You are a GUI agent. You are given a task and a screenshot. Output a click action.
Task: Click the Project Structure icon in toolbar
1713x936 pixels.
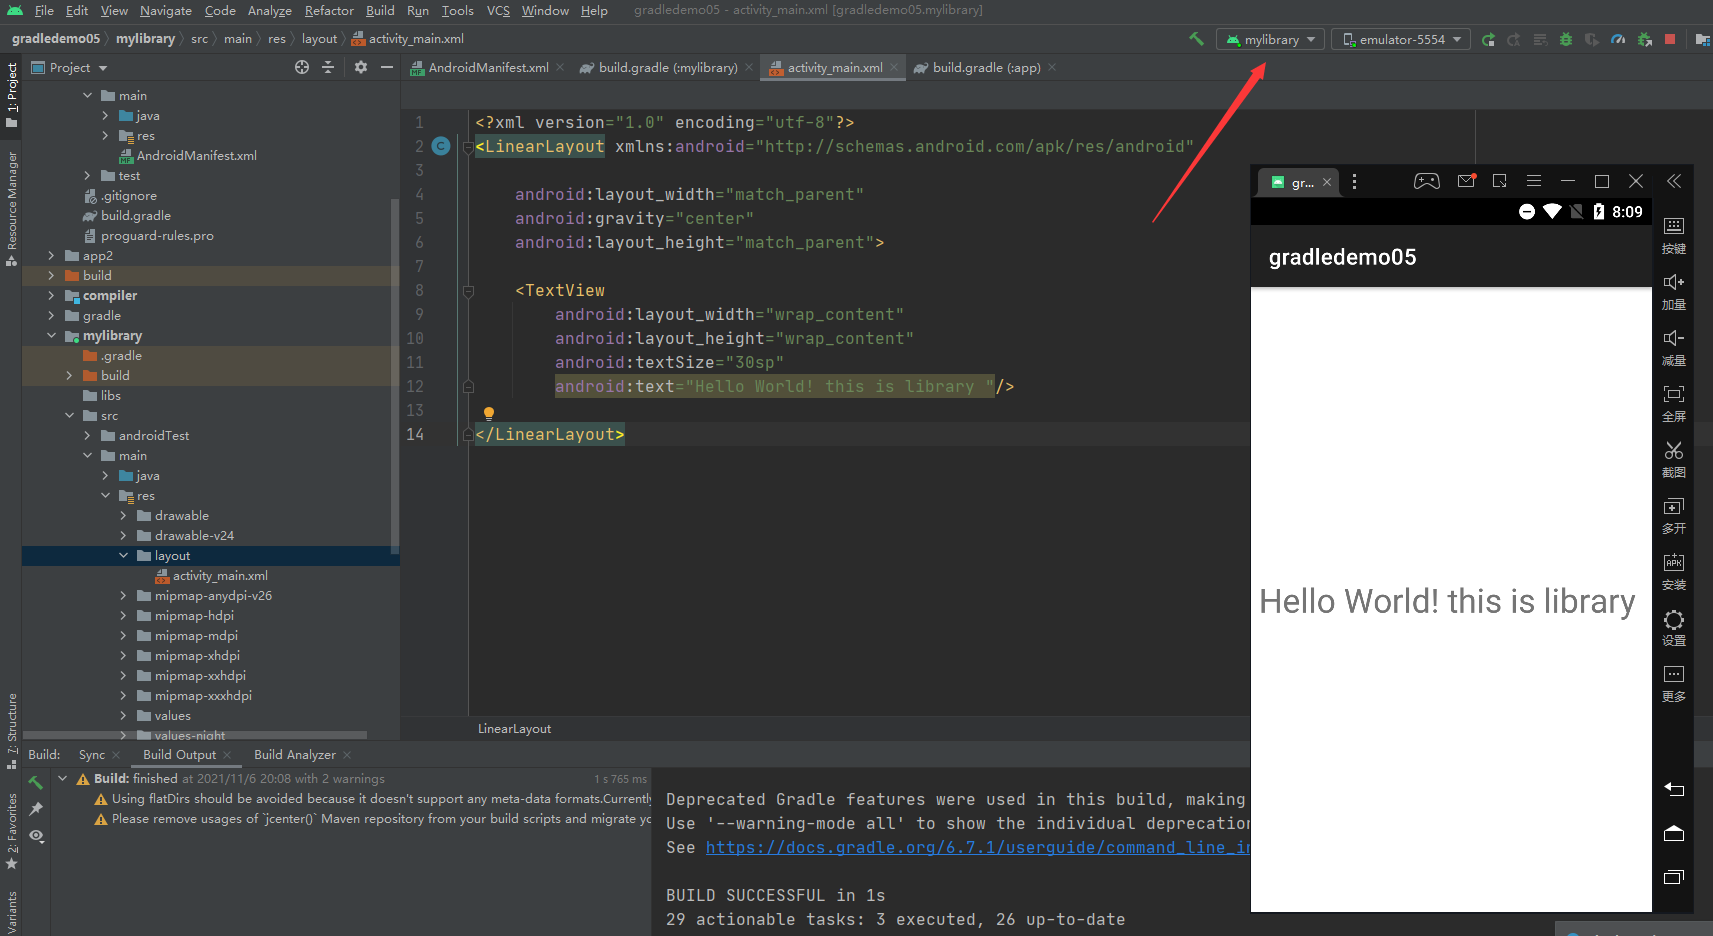click(1702, 39)
